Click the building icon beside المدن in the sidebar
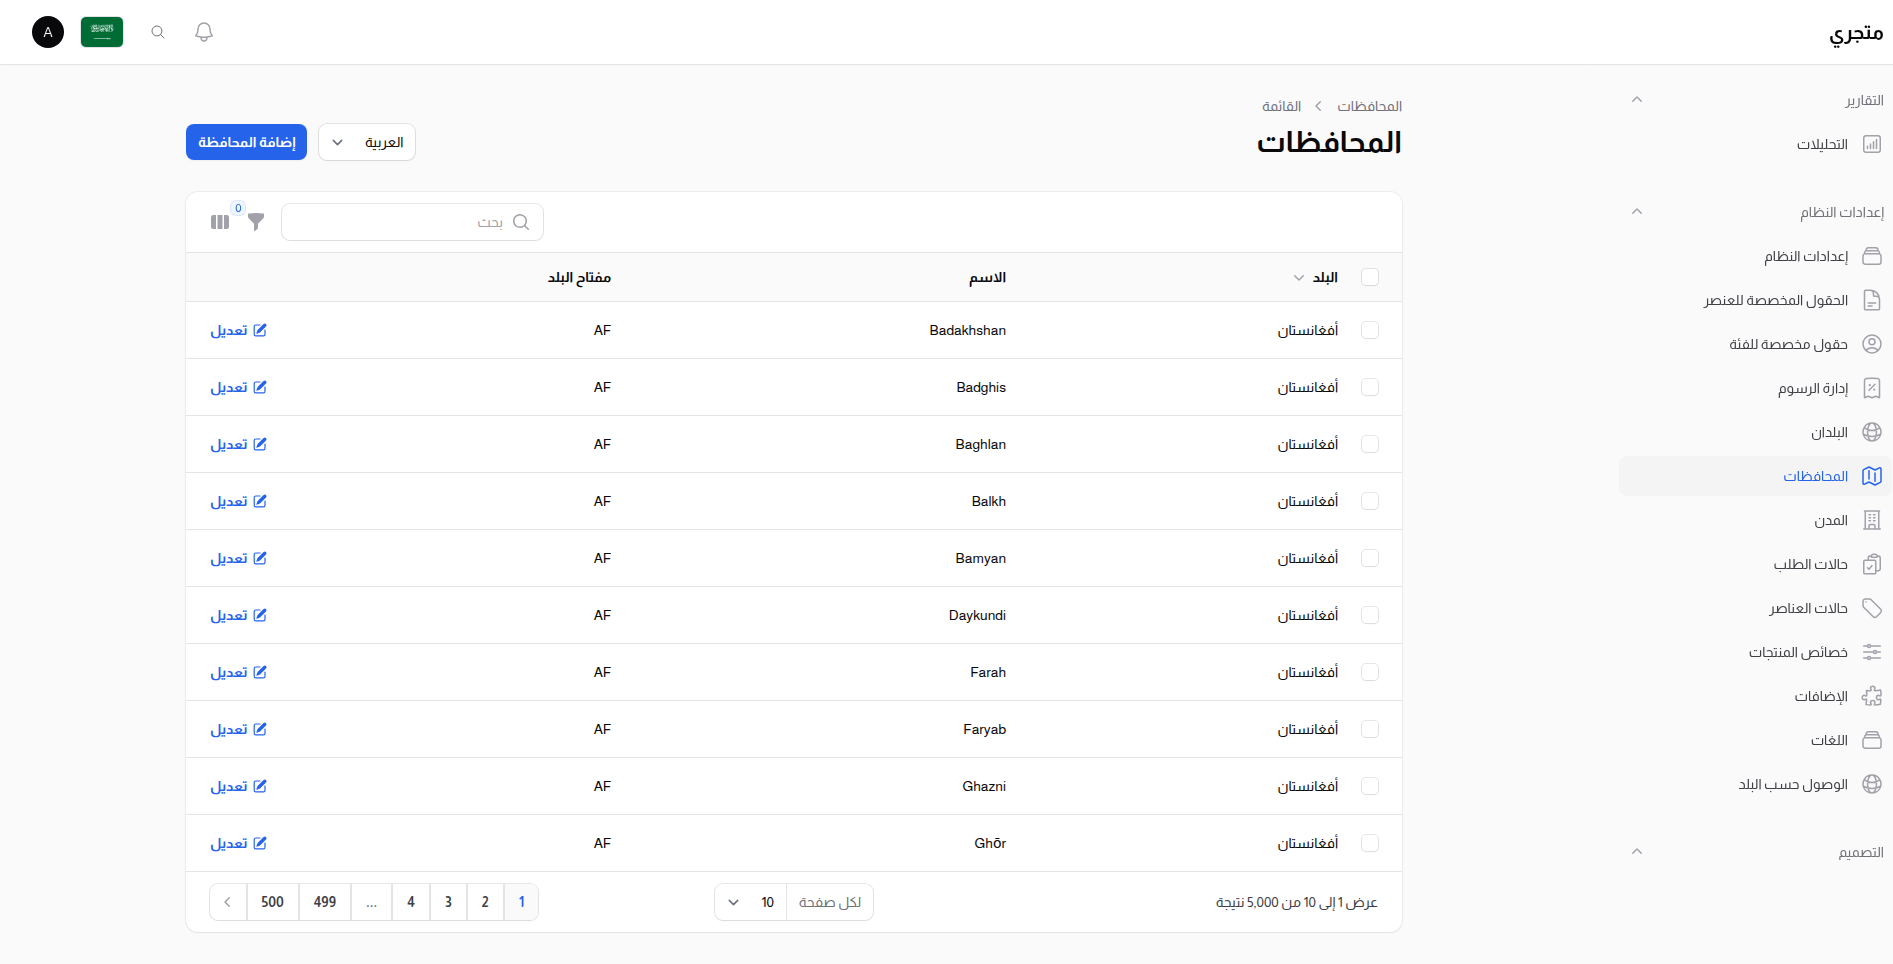 1871,520
